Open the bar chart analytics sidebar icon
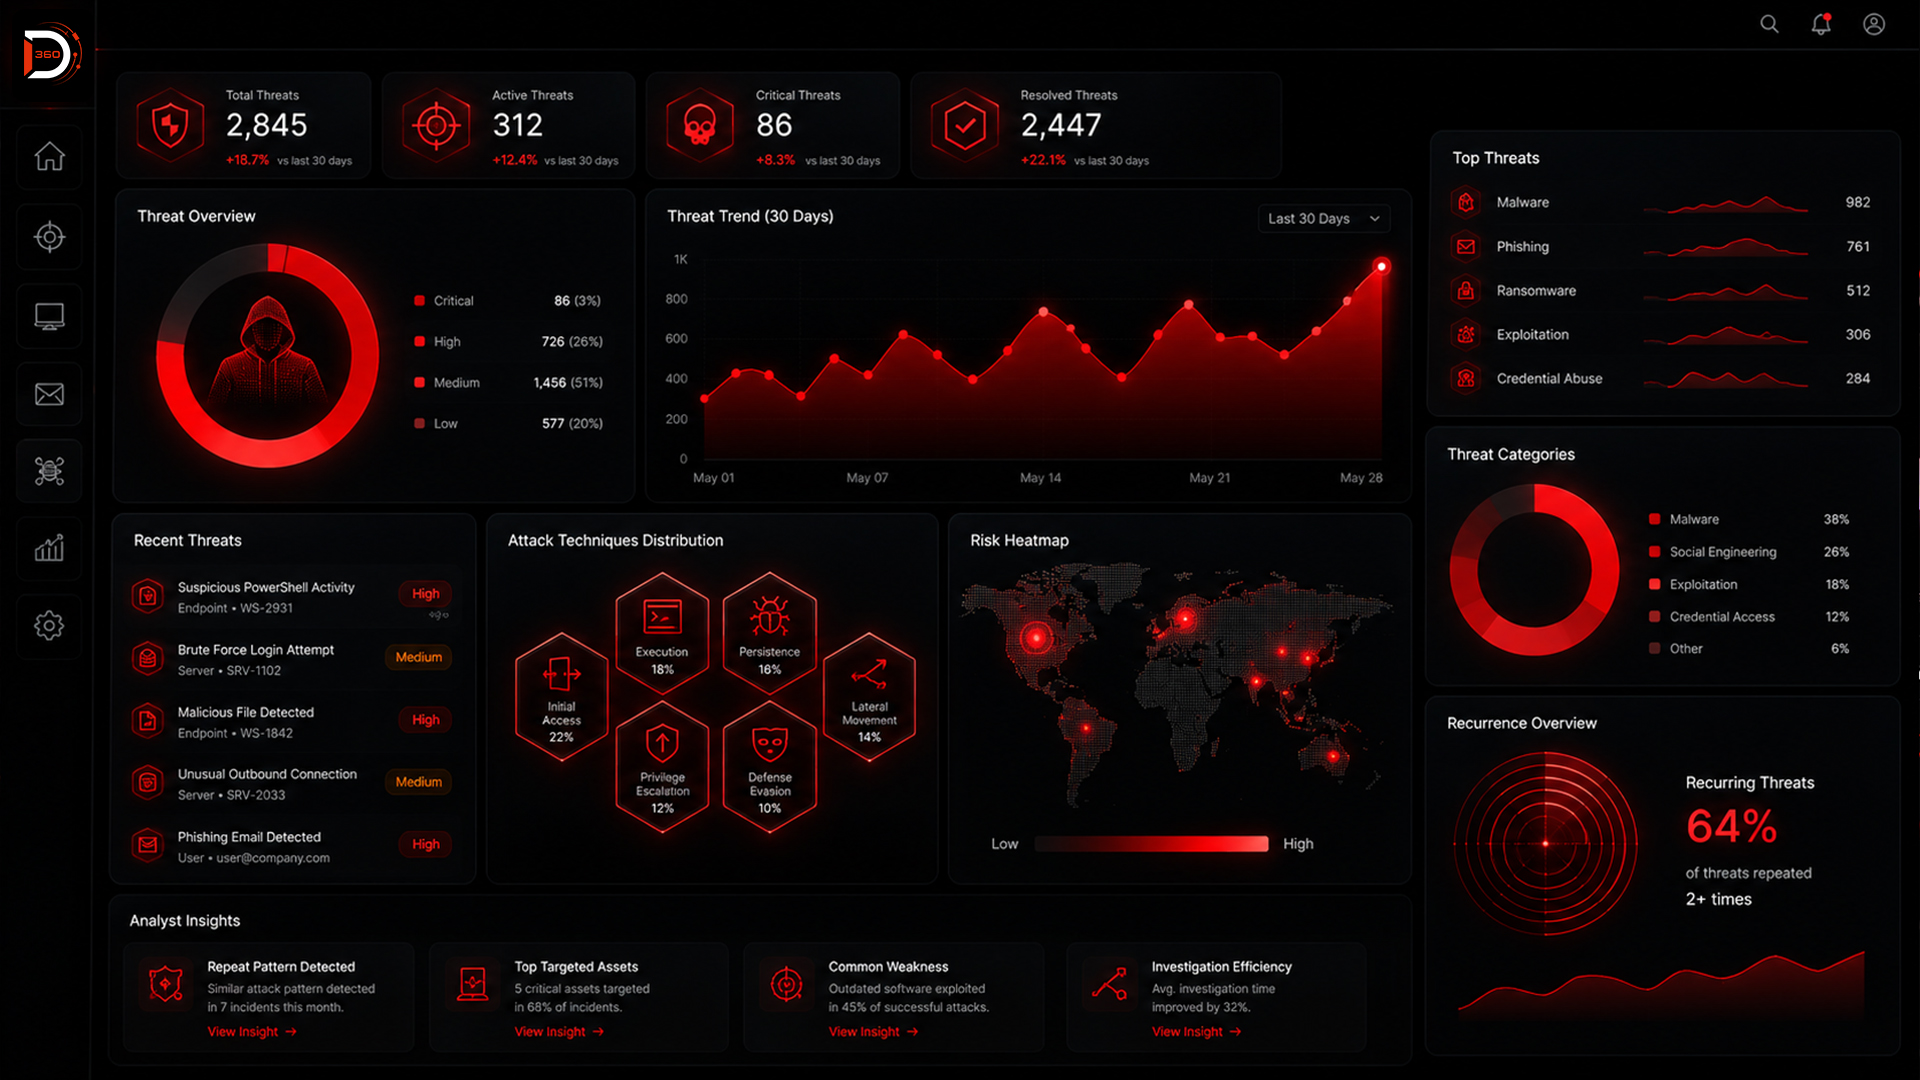The image size is (1920, 1080). [49, 548]
